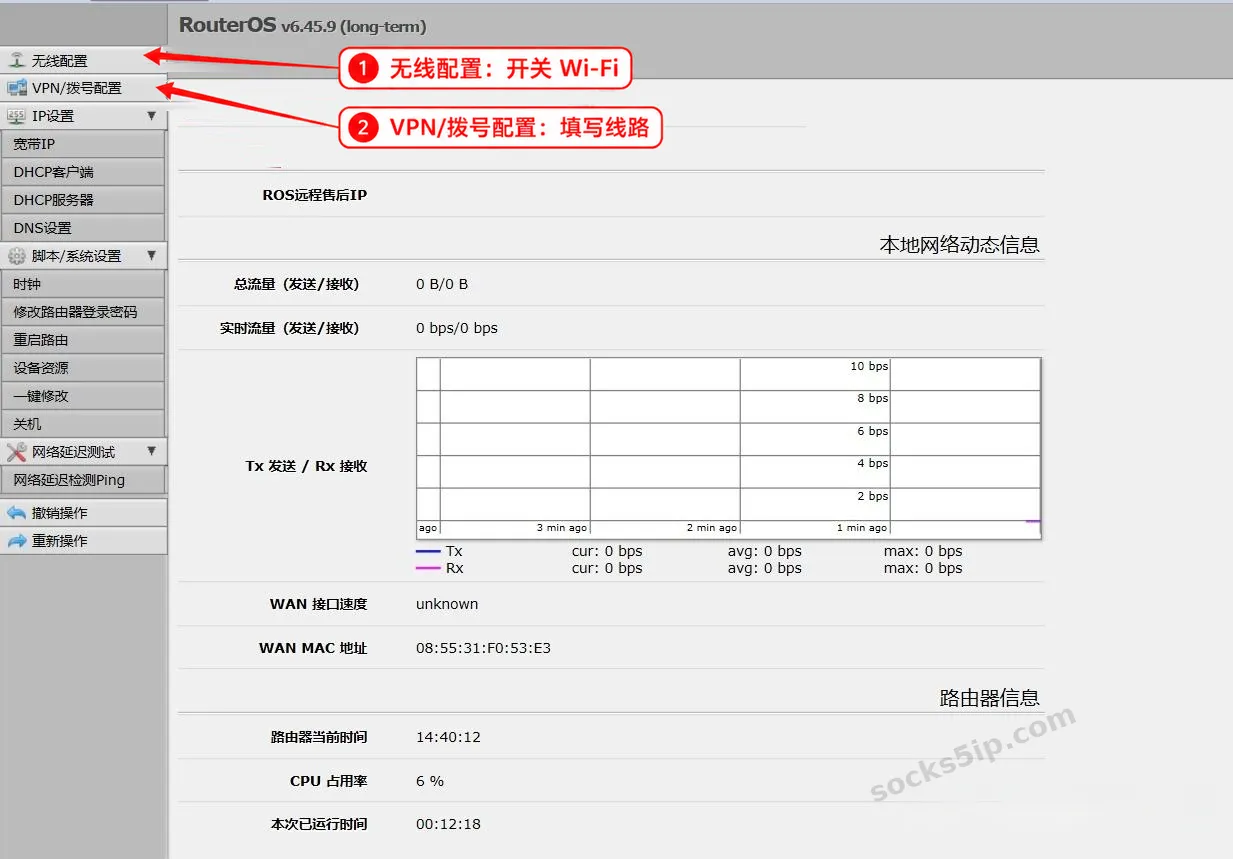Click the 重新操作 button
Image resolution: width=1233 pixels, height=859 pixels.
click(x=83, y=541)
